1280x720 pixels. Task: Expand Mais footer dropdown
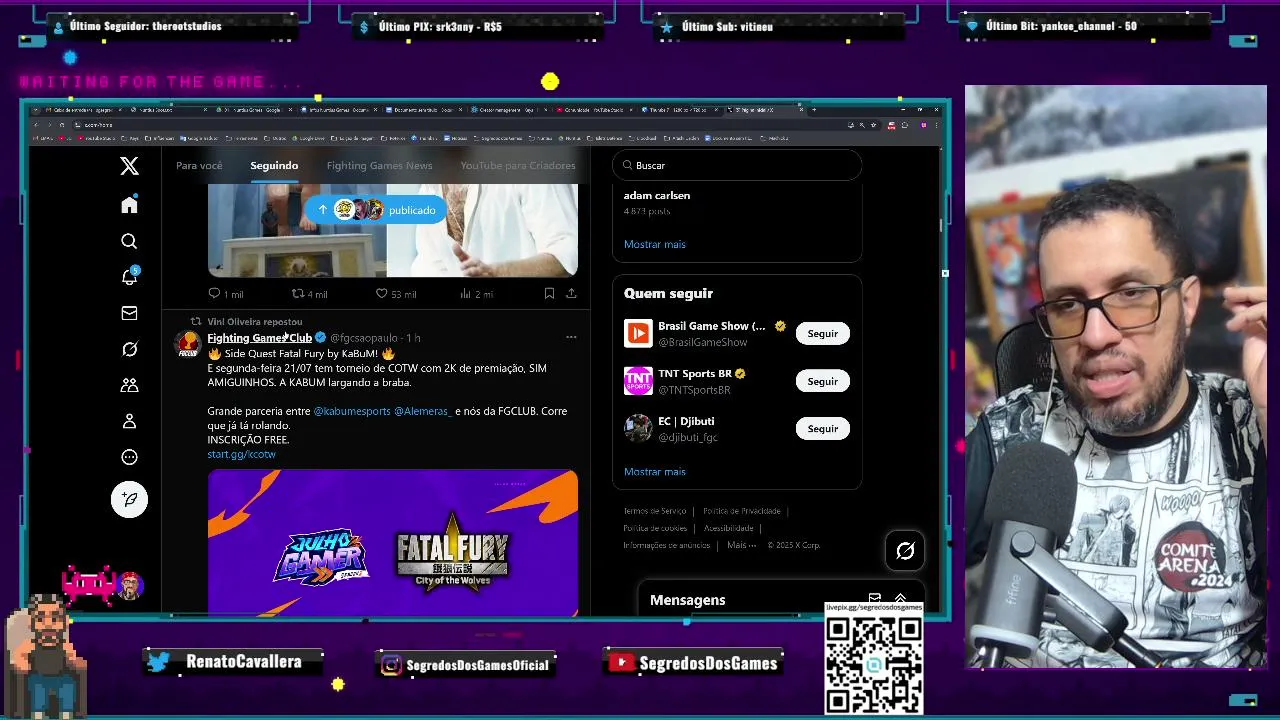tap(741, 545)
